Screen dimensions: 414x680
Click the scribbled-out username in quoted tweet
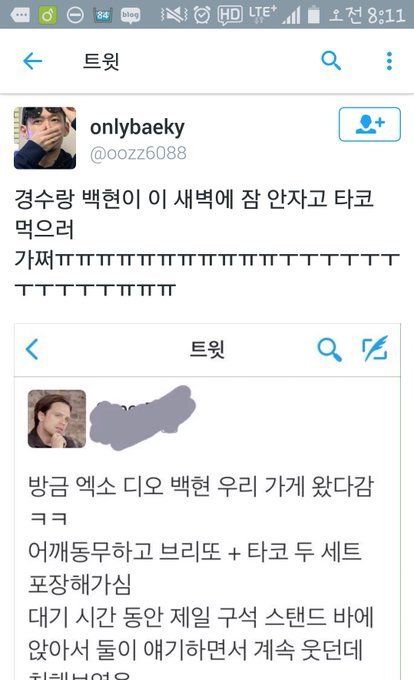click(x=142, y=417)
